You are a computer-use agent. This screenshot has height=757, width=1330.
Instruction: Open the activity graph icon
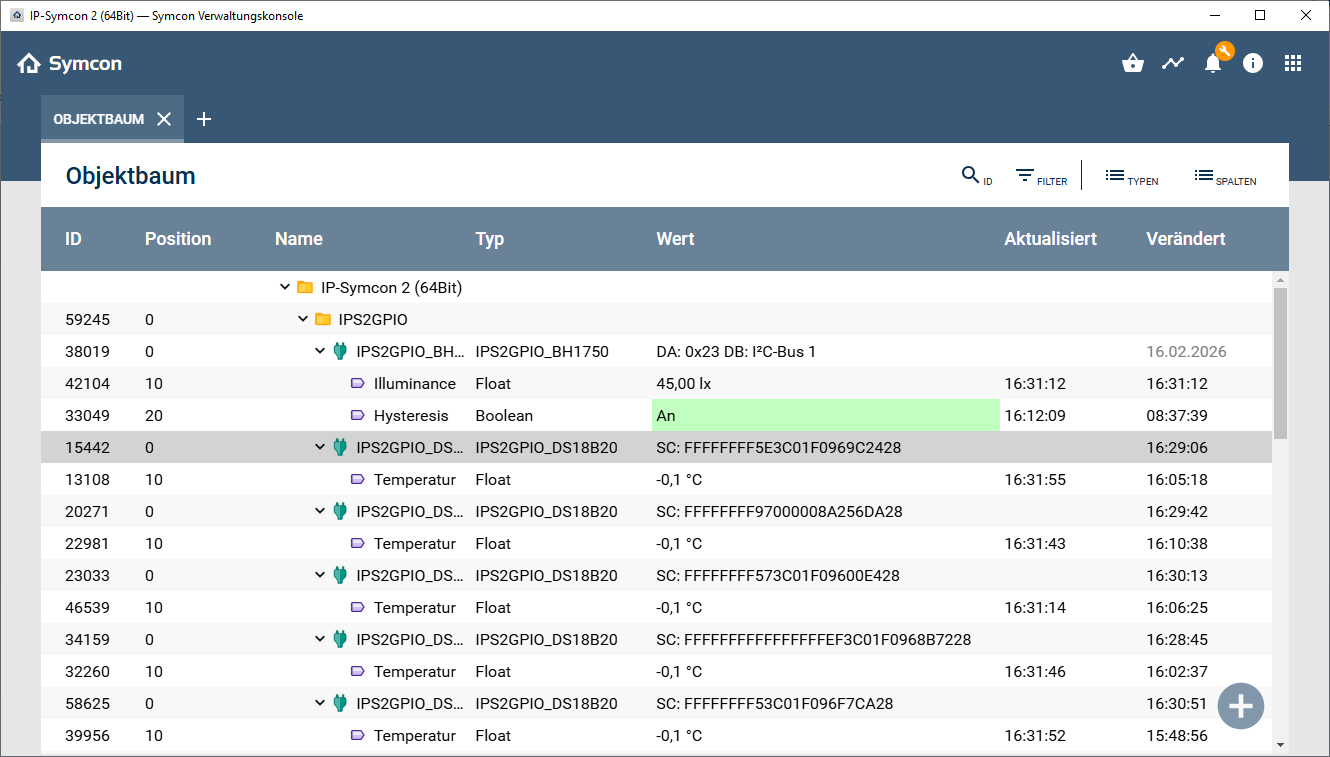(1173, 63)
